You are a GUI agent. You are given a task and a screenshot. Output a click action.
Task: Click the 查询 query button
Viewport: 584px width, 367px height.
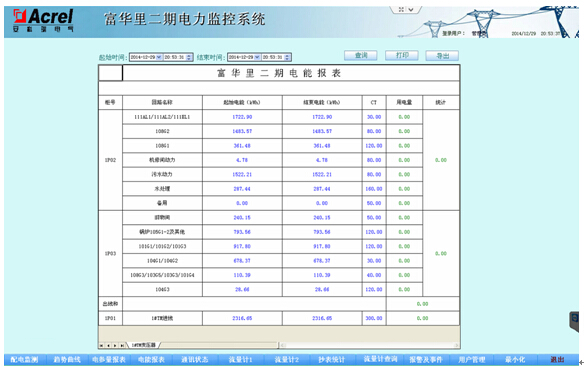tap(361, 56)
